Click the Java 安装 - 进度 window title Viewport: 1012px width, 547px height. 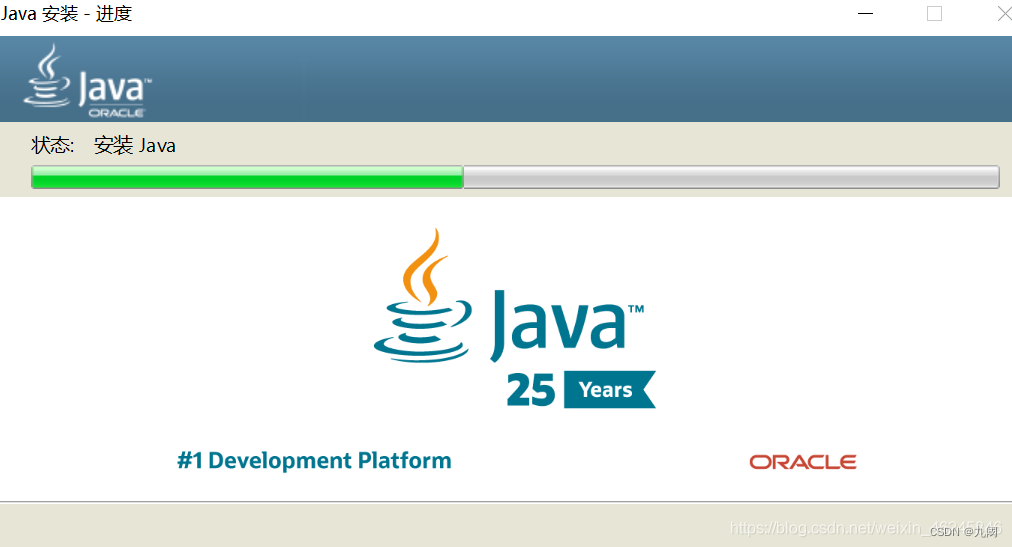66,13
